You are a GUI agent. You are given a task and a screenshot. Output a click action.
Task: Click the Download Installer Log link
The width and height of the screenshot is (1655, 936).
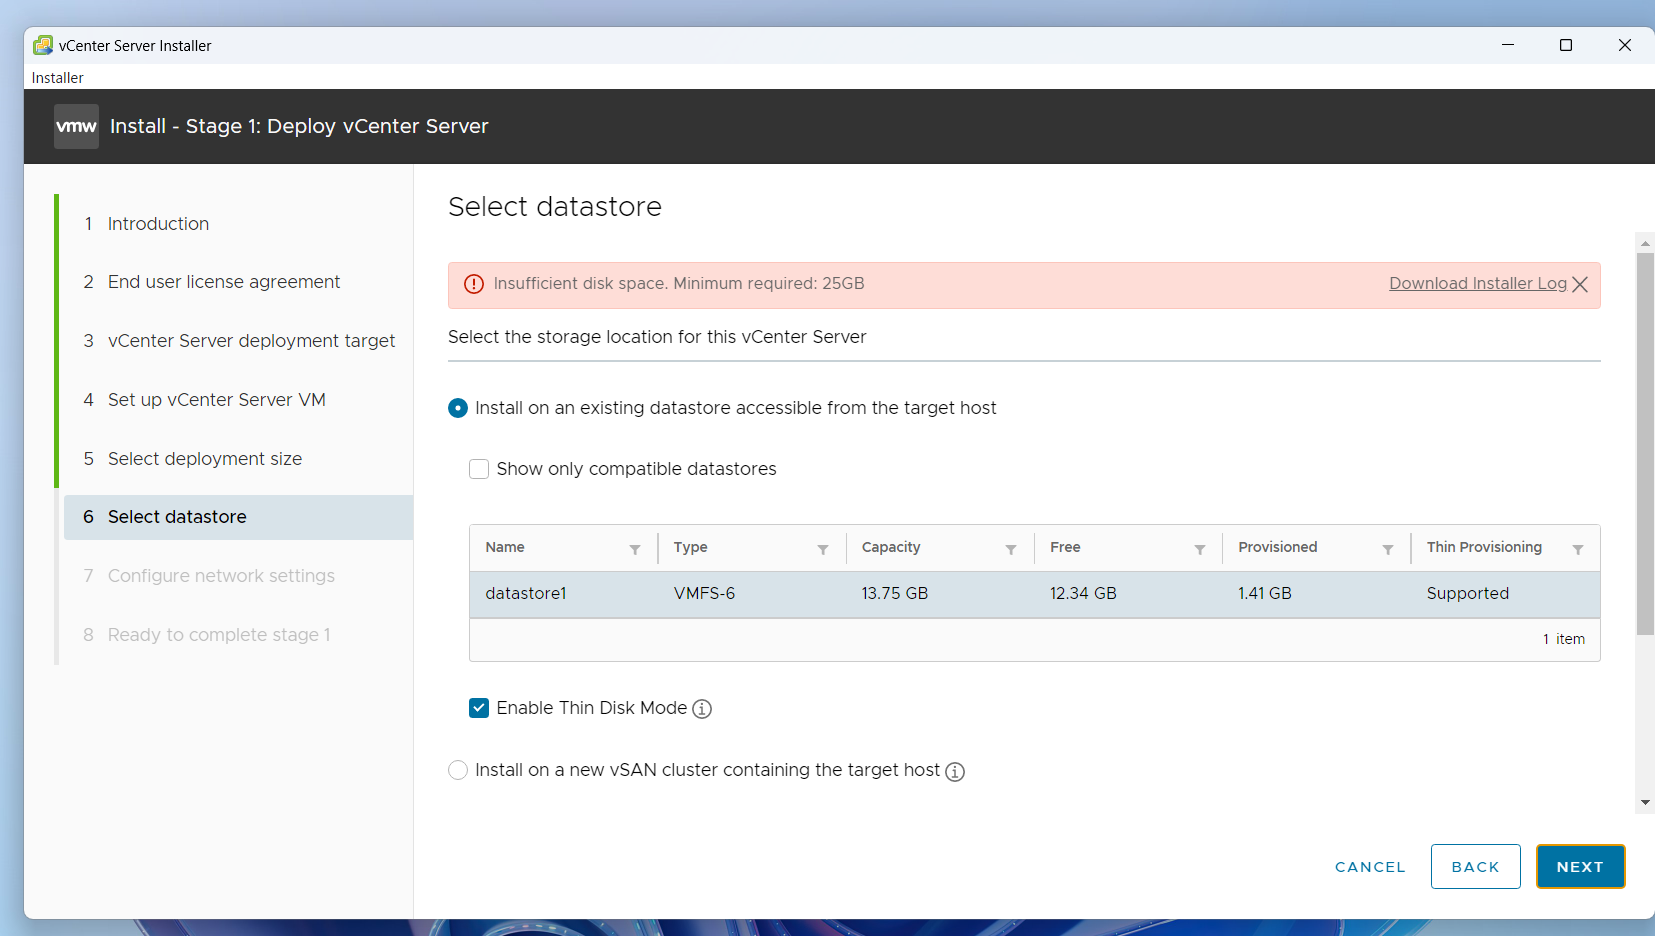coord(1477,284)
